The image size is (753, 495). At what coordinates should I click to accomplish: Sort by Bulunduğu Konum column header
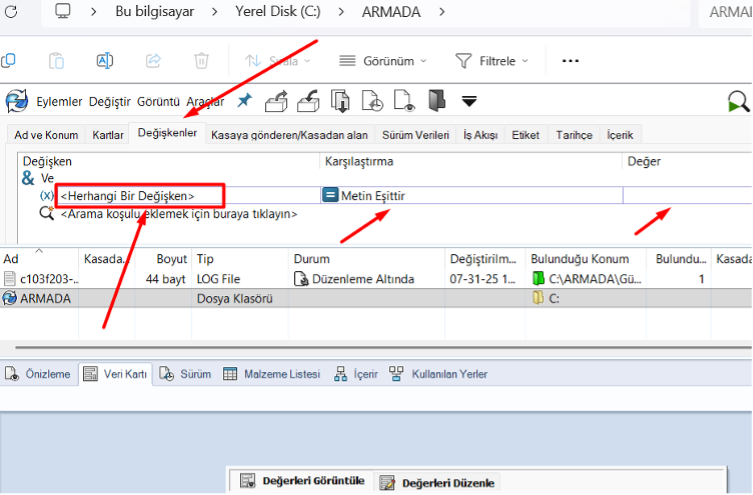coord(586,259)
